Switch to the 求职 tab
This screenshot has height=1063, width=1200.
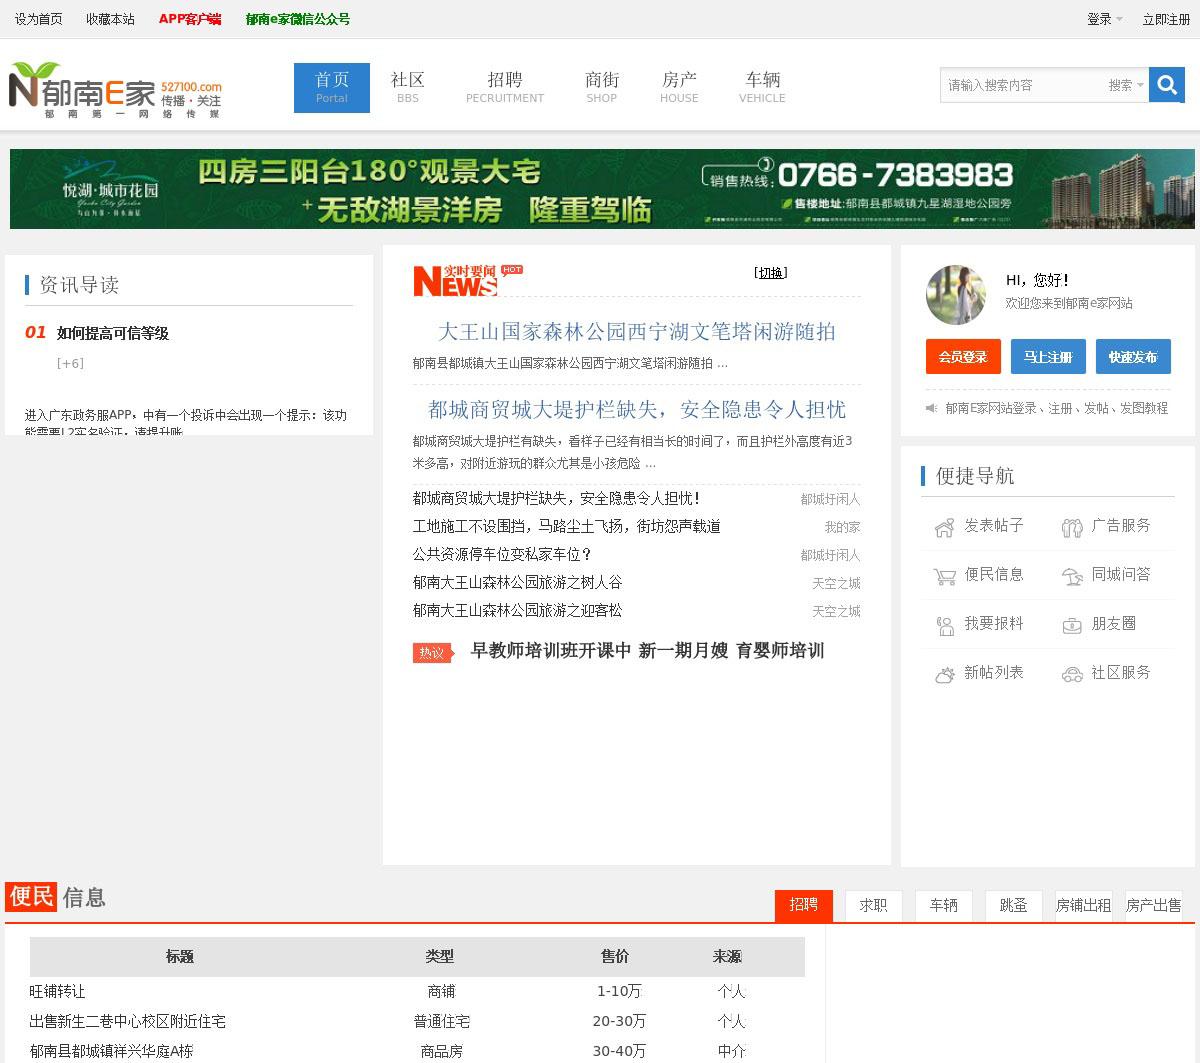tap(873, 905)
